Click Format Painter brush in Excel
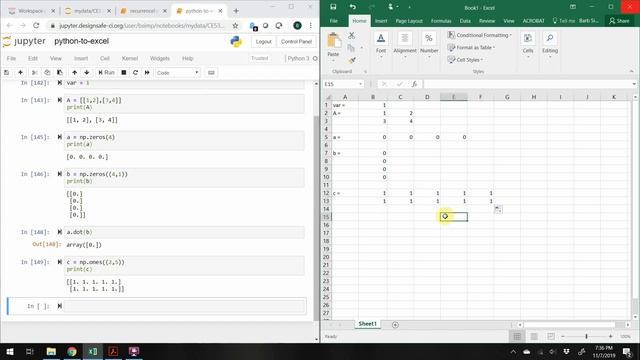 351,60
